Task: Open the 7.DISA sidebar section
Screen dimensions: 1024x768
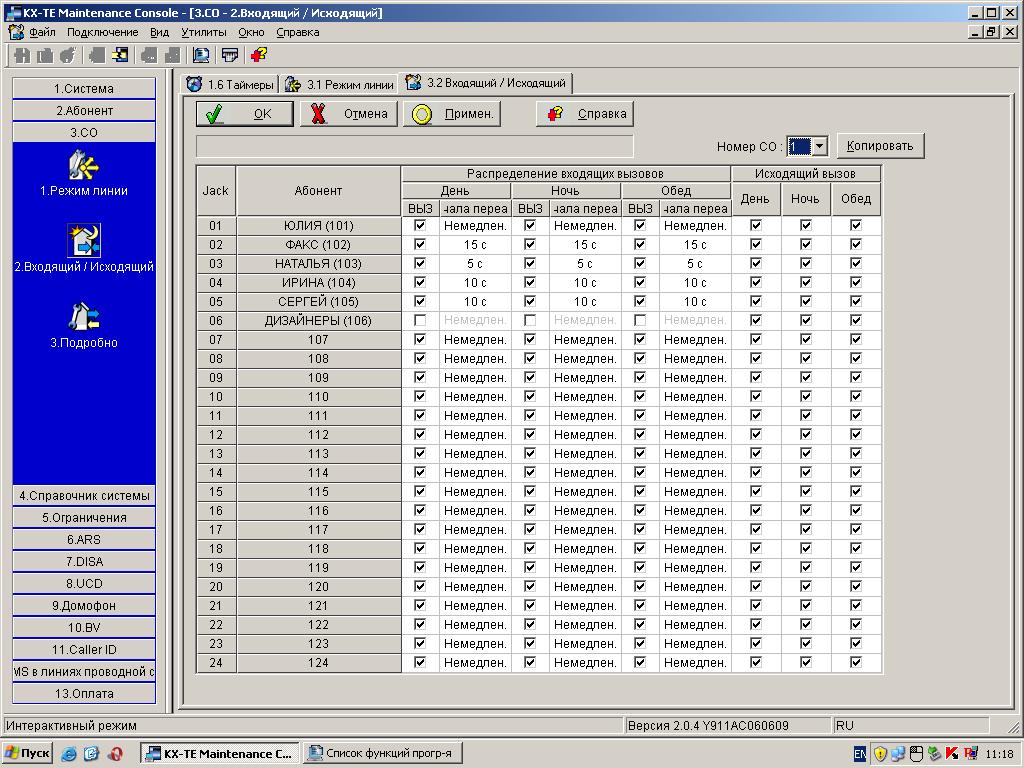Action: point(84,562)
